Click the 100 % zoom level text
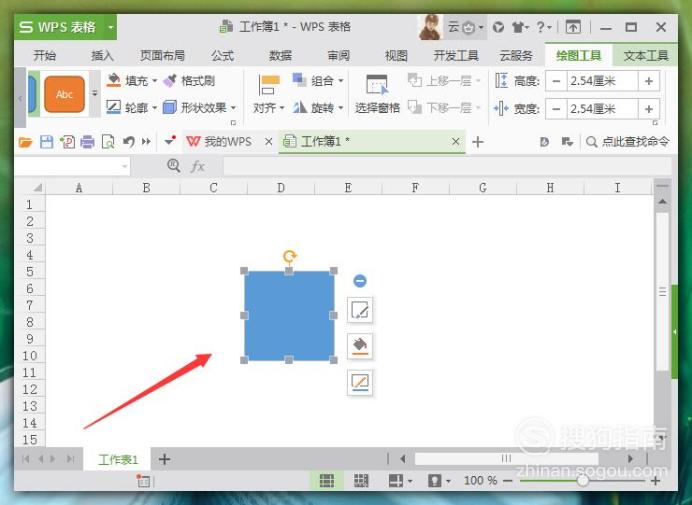The width and height of the screenshot is (692, 505). click(480, 480)
